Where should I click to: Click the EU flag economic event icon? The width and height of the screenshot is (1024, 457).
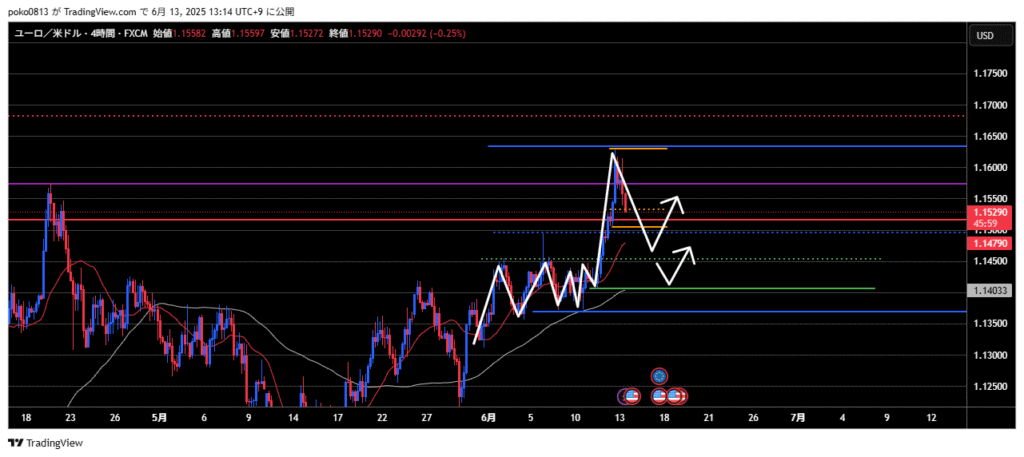(659, 376)
